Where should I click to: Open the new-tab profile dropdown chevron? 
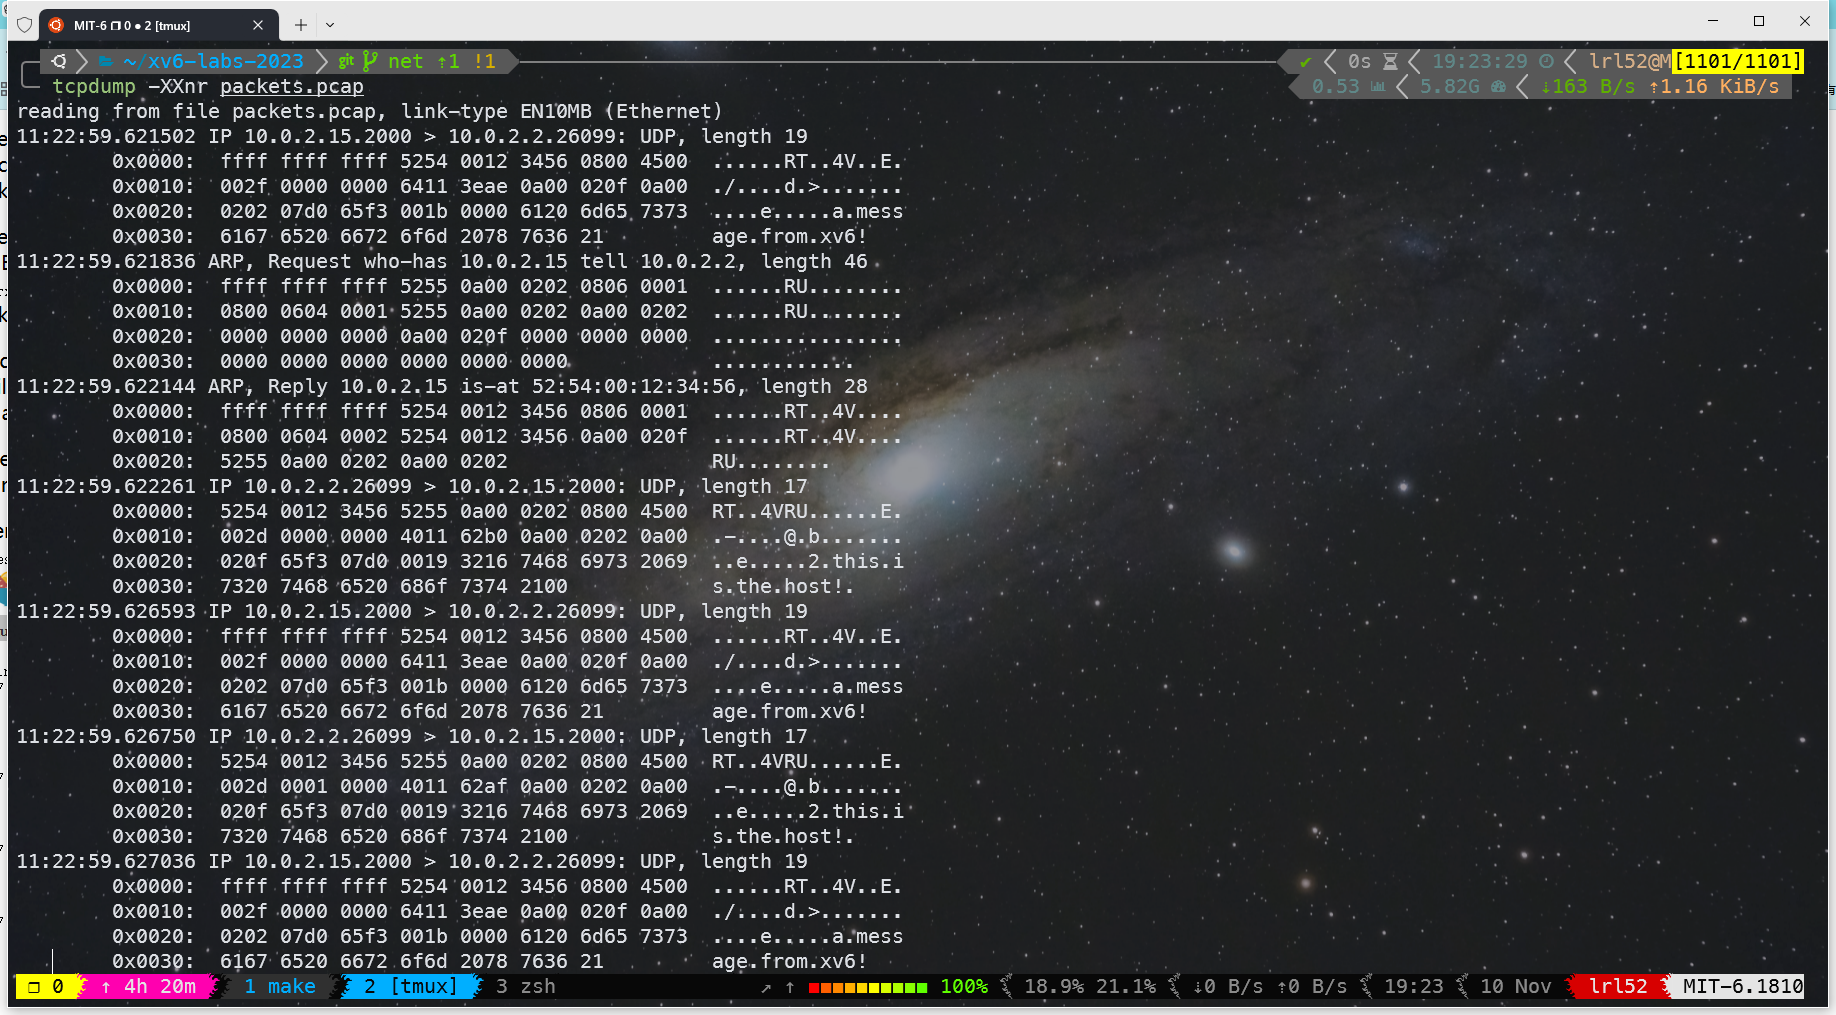(330, 25)
